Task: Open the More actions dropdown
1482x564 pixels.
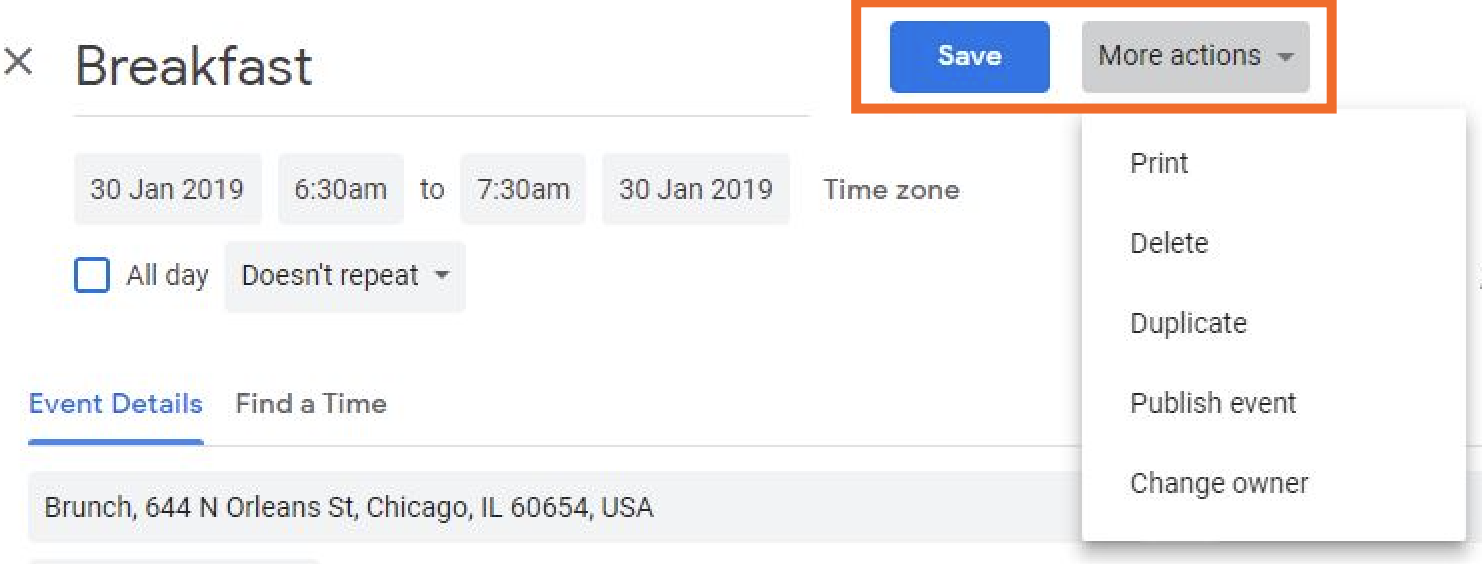Action: coord(1195,56)
